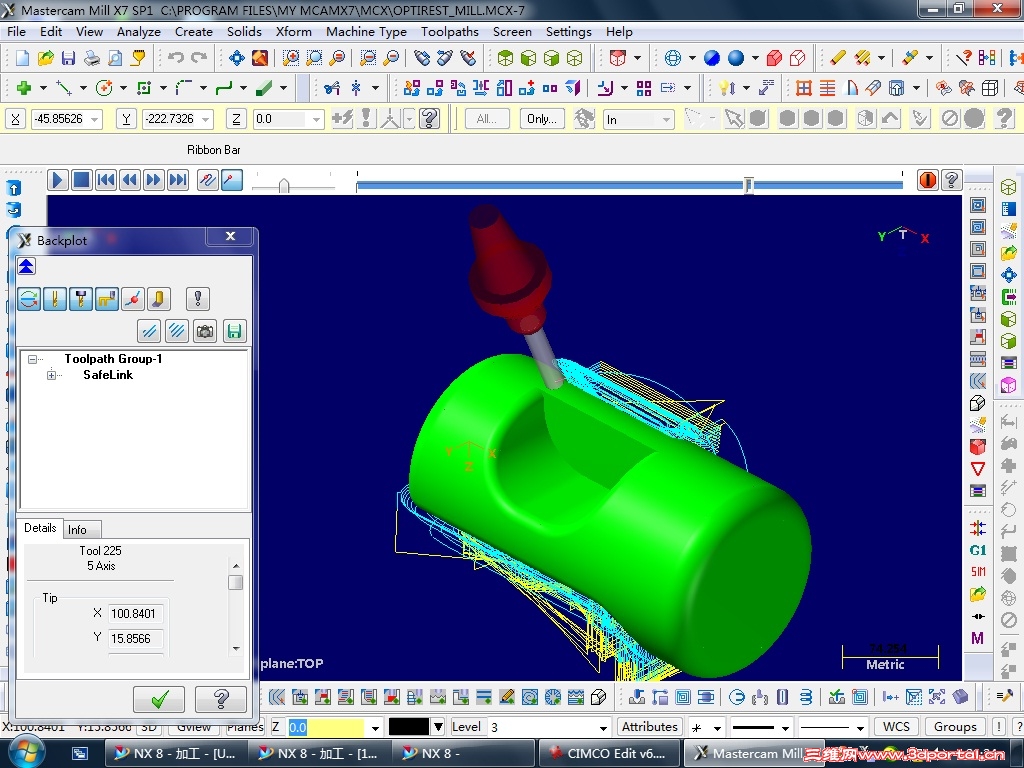Jump to previous stop in backplot
Image resolution: width=1024 pixels, height=768 pixels.
click(105, 180)
